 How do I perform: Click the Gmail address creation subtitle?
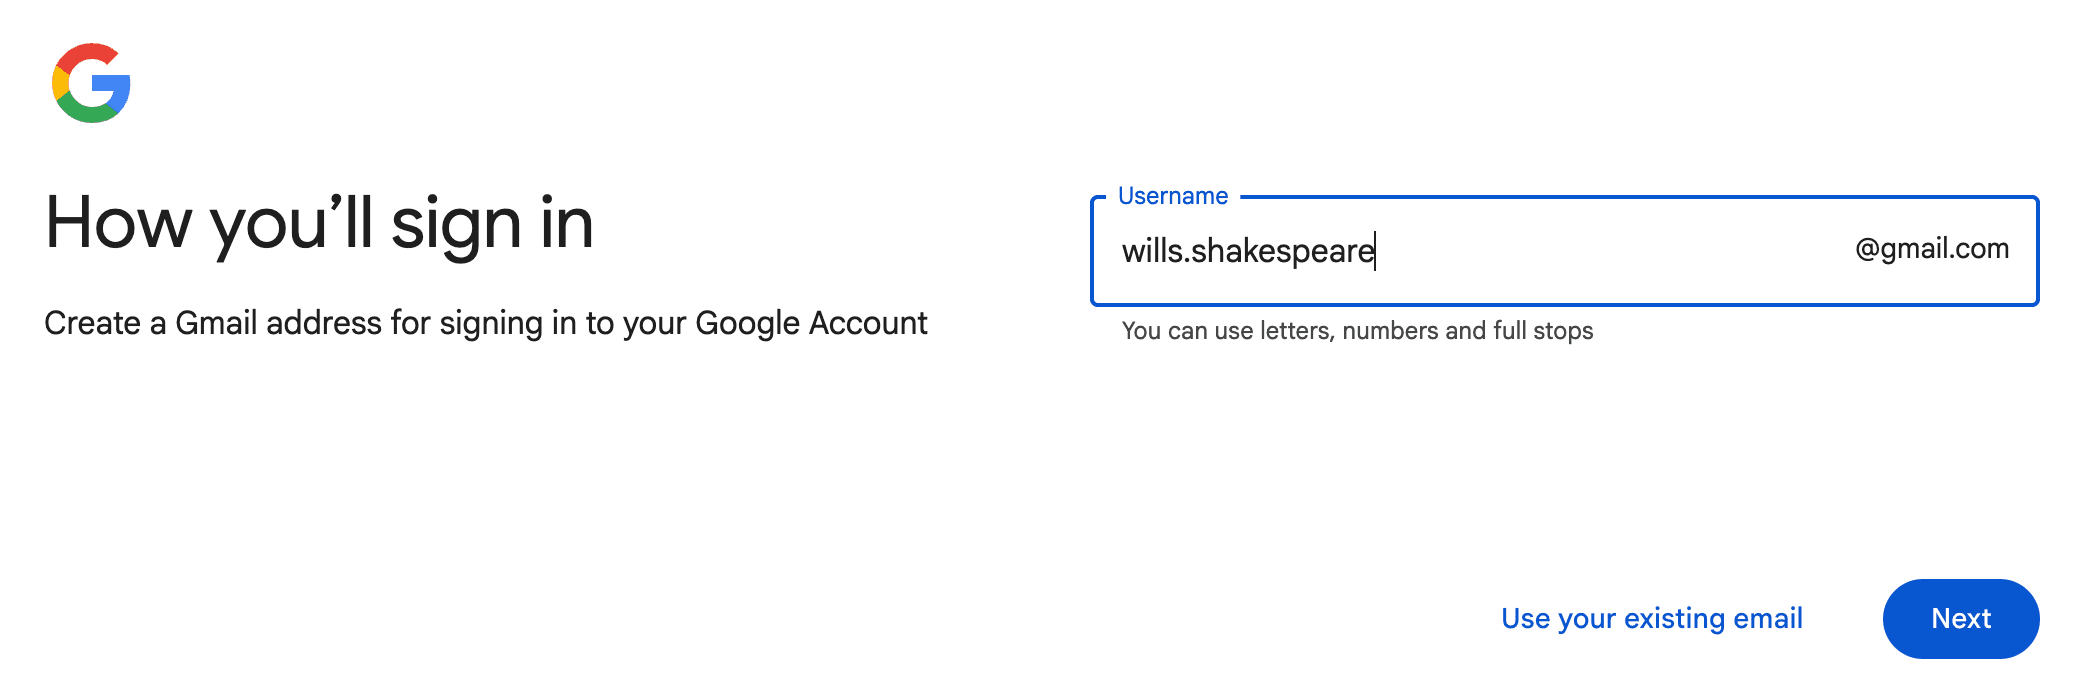pos(485,323)
